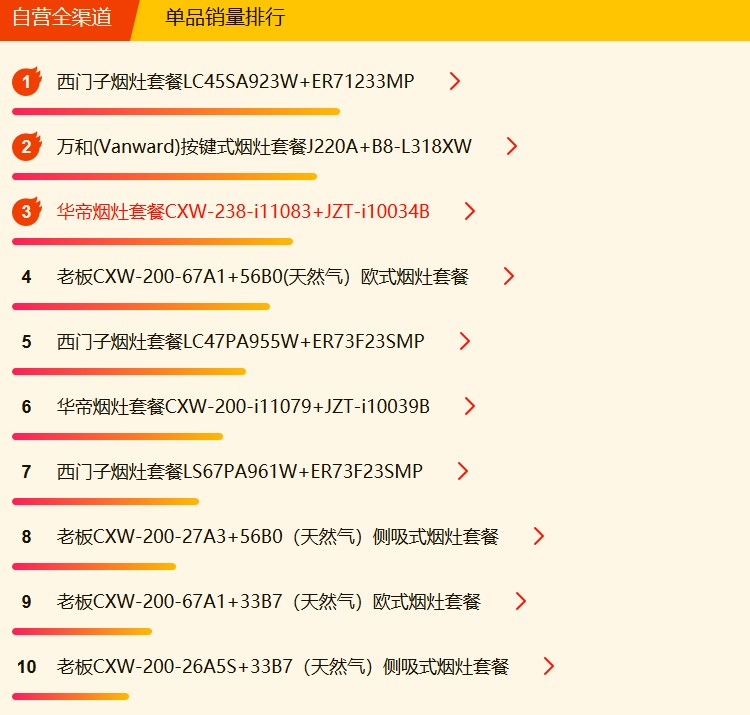Open 华帝烟灶套餐CXW-200-i11079+JZT-i10039B link
The height and width of the screenshot is (715, 750).
click(243, 407)
